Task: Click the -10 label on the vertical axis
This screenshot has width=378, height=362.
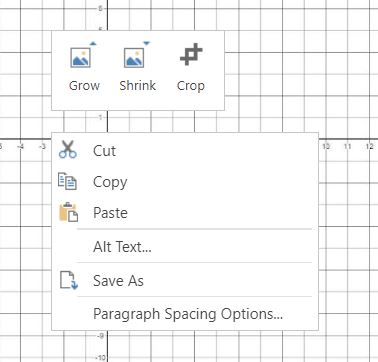Action: tap(101, 358)
